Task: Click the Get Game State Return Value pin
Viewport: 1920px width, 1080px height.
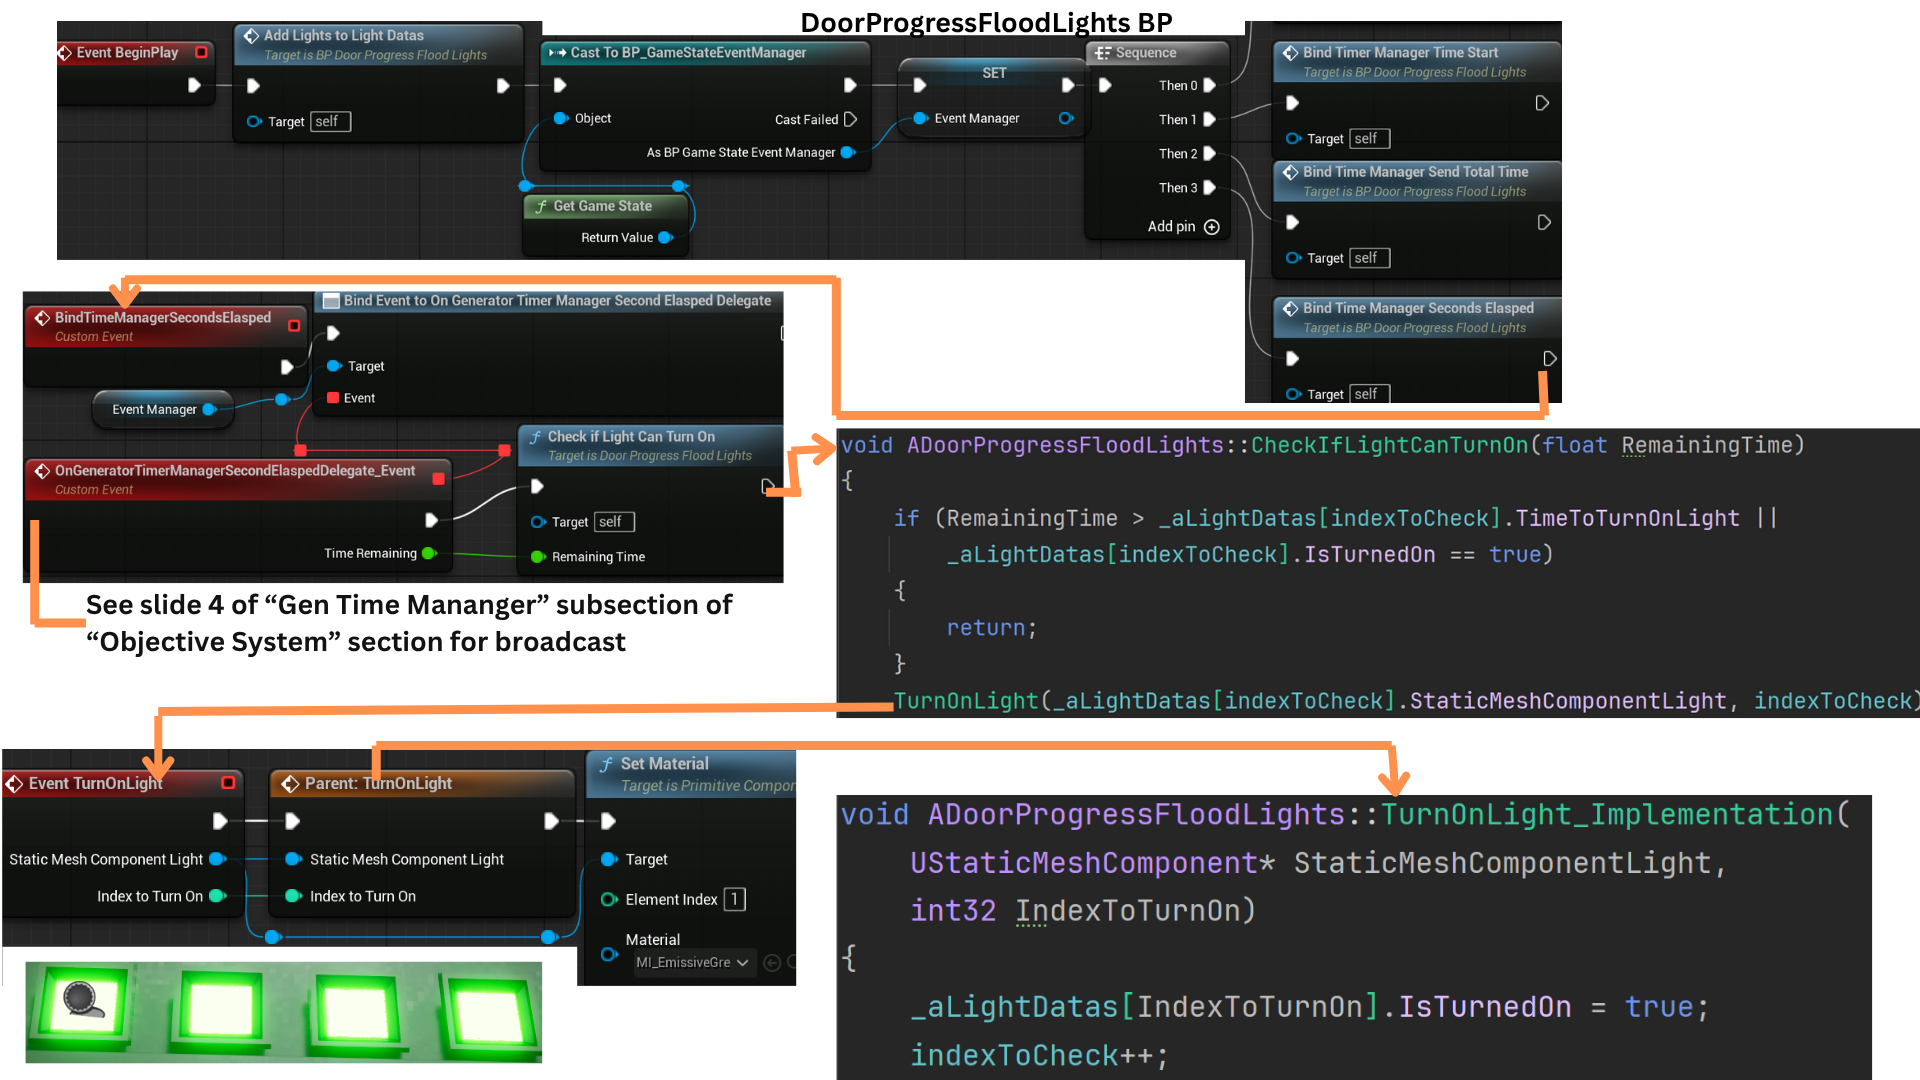Action: 665,238
